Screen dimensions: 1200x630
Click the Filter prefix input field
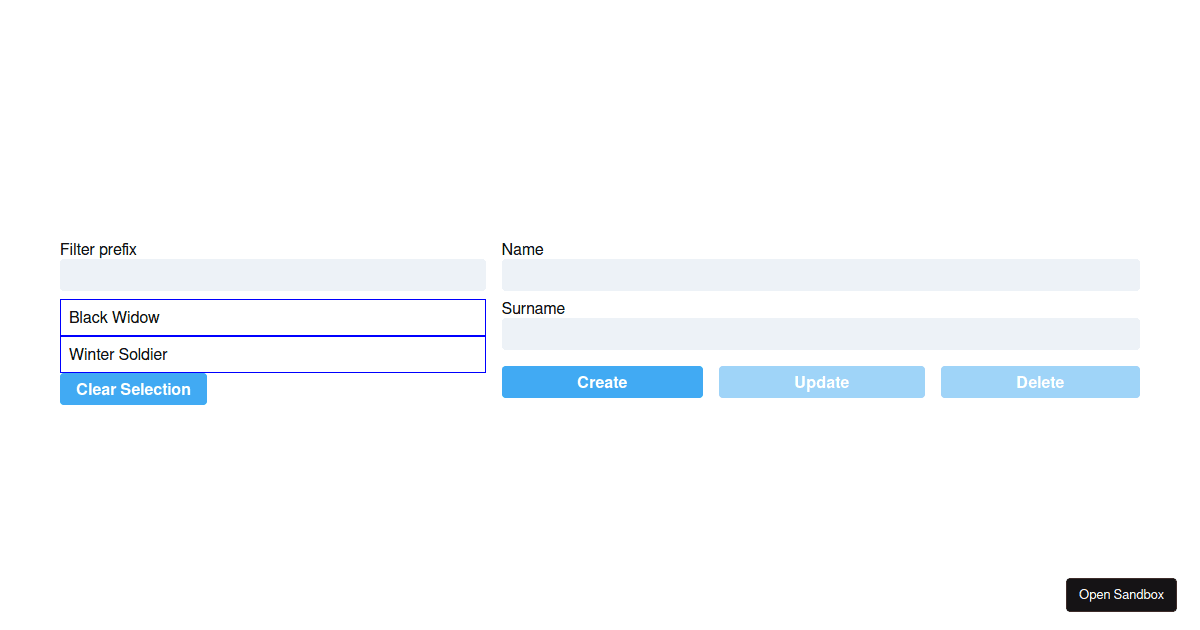(272, 275)
